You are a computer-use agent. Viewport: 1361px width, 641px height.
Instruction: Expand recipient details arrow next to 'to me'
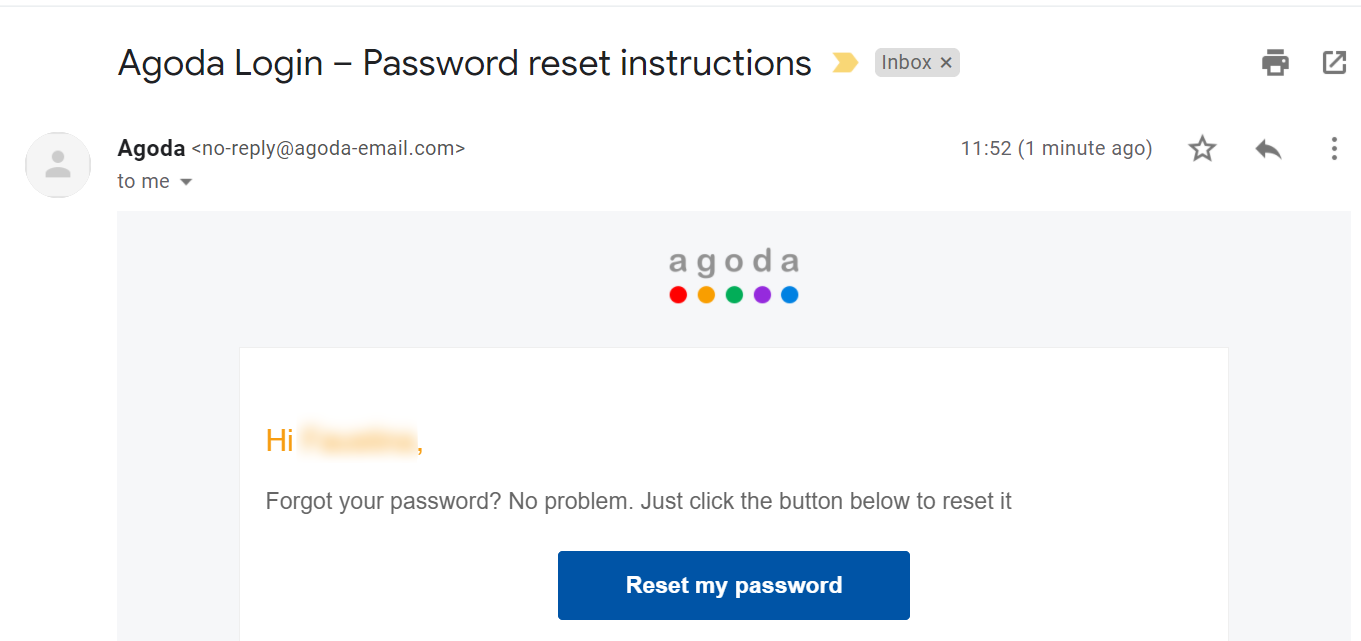point(186,182)
